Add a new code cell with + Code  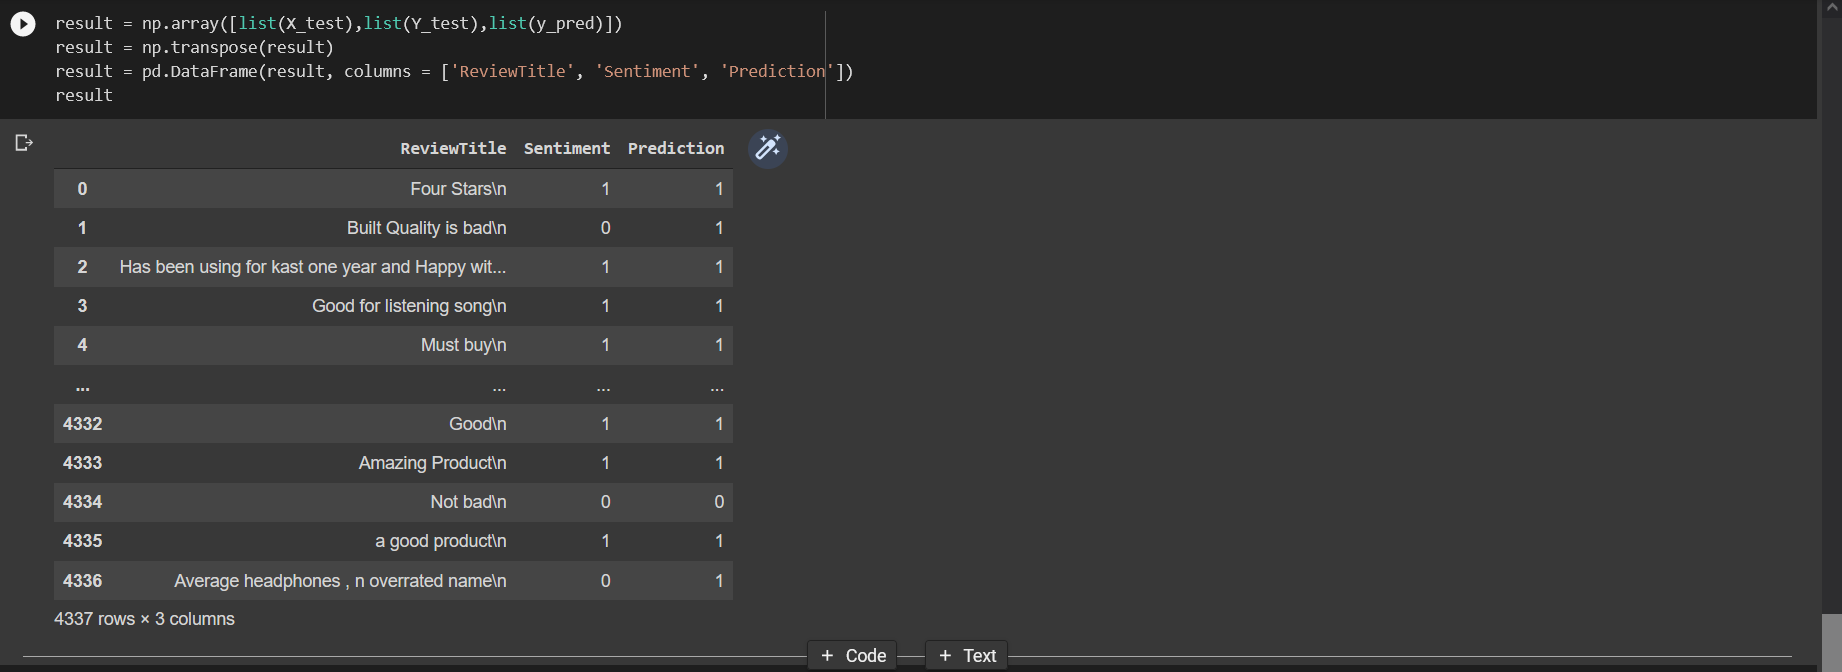point(851,655)
